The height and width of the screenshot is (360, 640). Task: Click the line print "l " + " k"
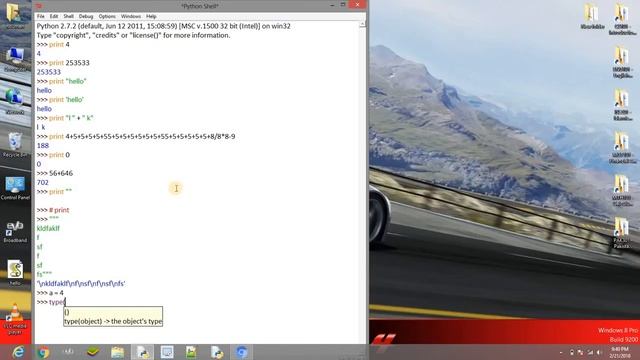tap(65, 118)
